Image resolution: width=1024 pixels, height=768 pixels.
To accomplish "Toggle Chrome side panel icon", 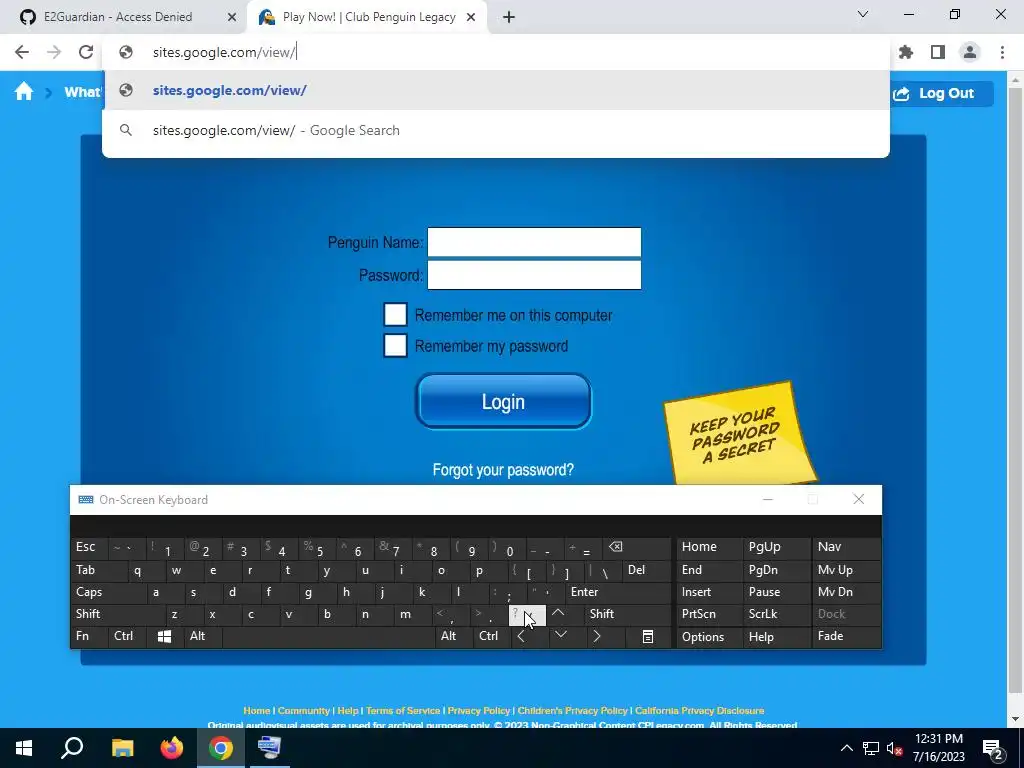I will pos(938,52).
